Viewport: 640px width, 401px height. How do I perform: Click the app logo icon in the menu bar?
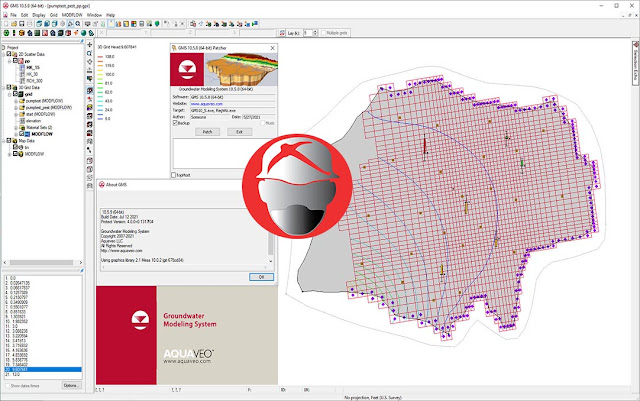pyautogui.click(x=5, y=15)
